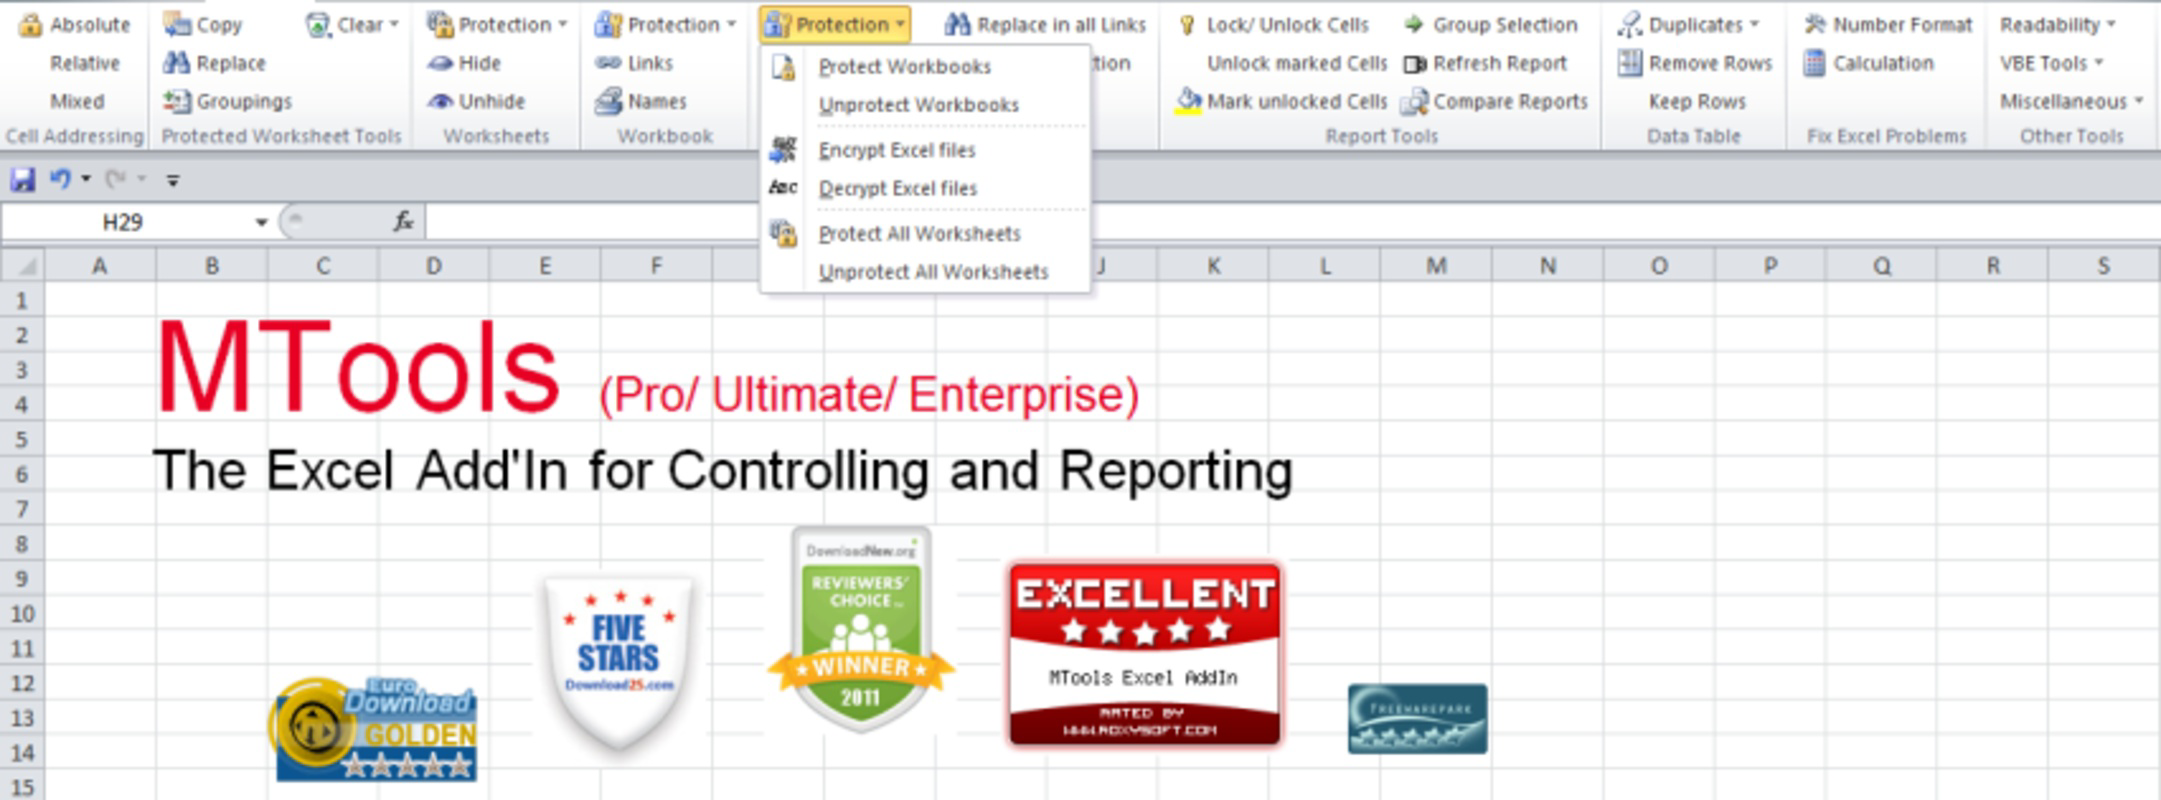The width and height of the screenshot is (2161, 800).
Task: Click the Calculation icon
Action: click(1815, 63)
